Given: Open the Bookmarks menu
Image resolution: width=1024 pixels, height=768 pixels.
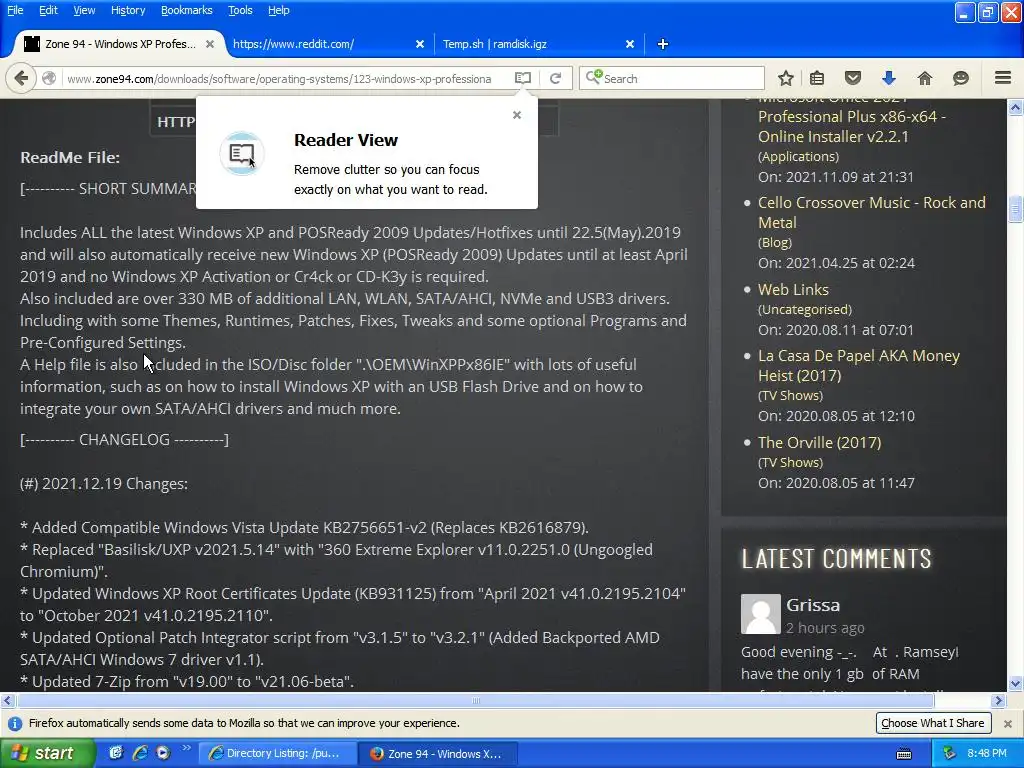Looking at the screenshot, I should (187, 10).
